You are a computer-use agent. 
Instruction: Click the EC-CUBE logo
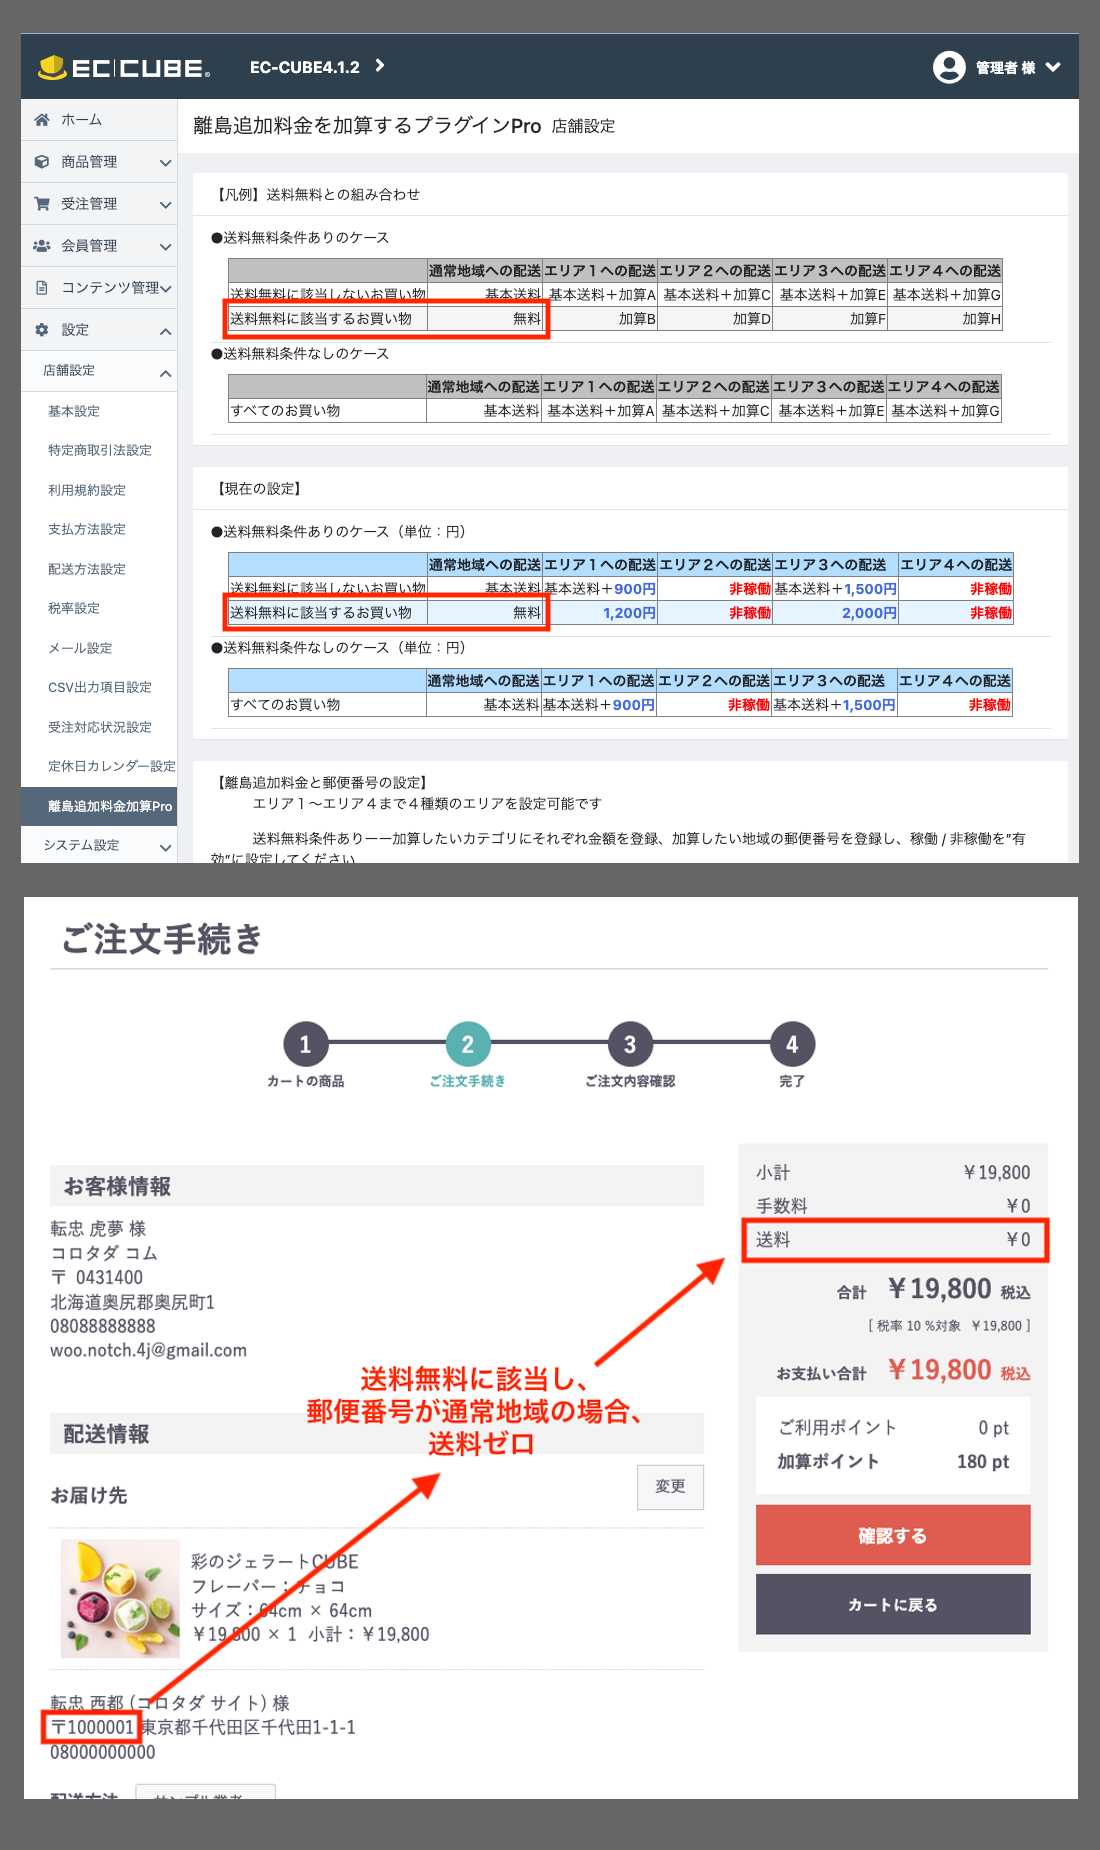(x=124, y=67)
